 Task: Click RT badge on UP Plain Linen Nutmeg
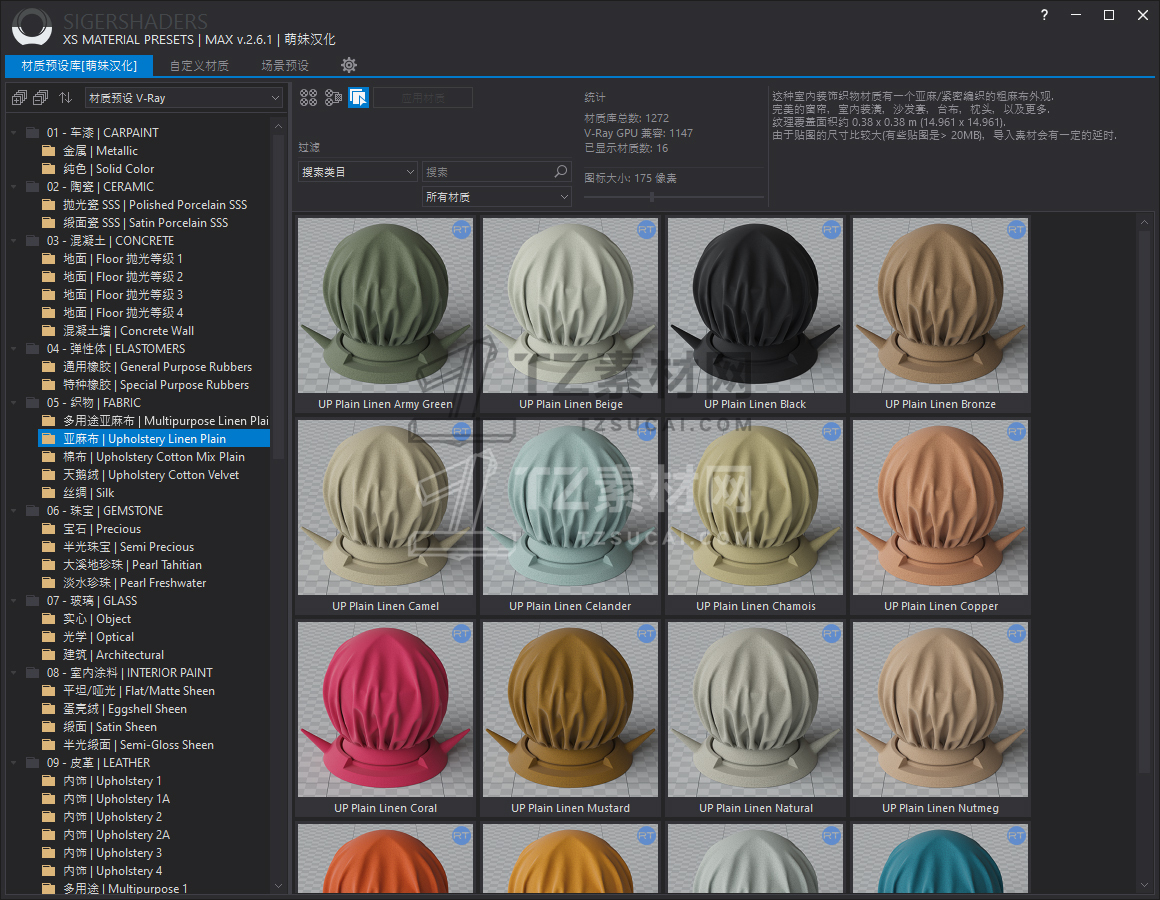[x=1016, y=634]
